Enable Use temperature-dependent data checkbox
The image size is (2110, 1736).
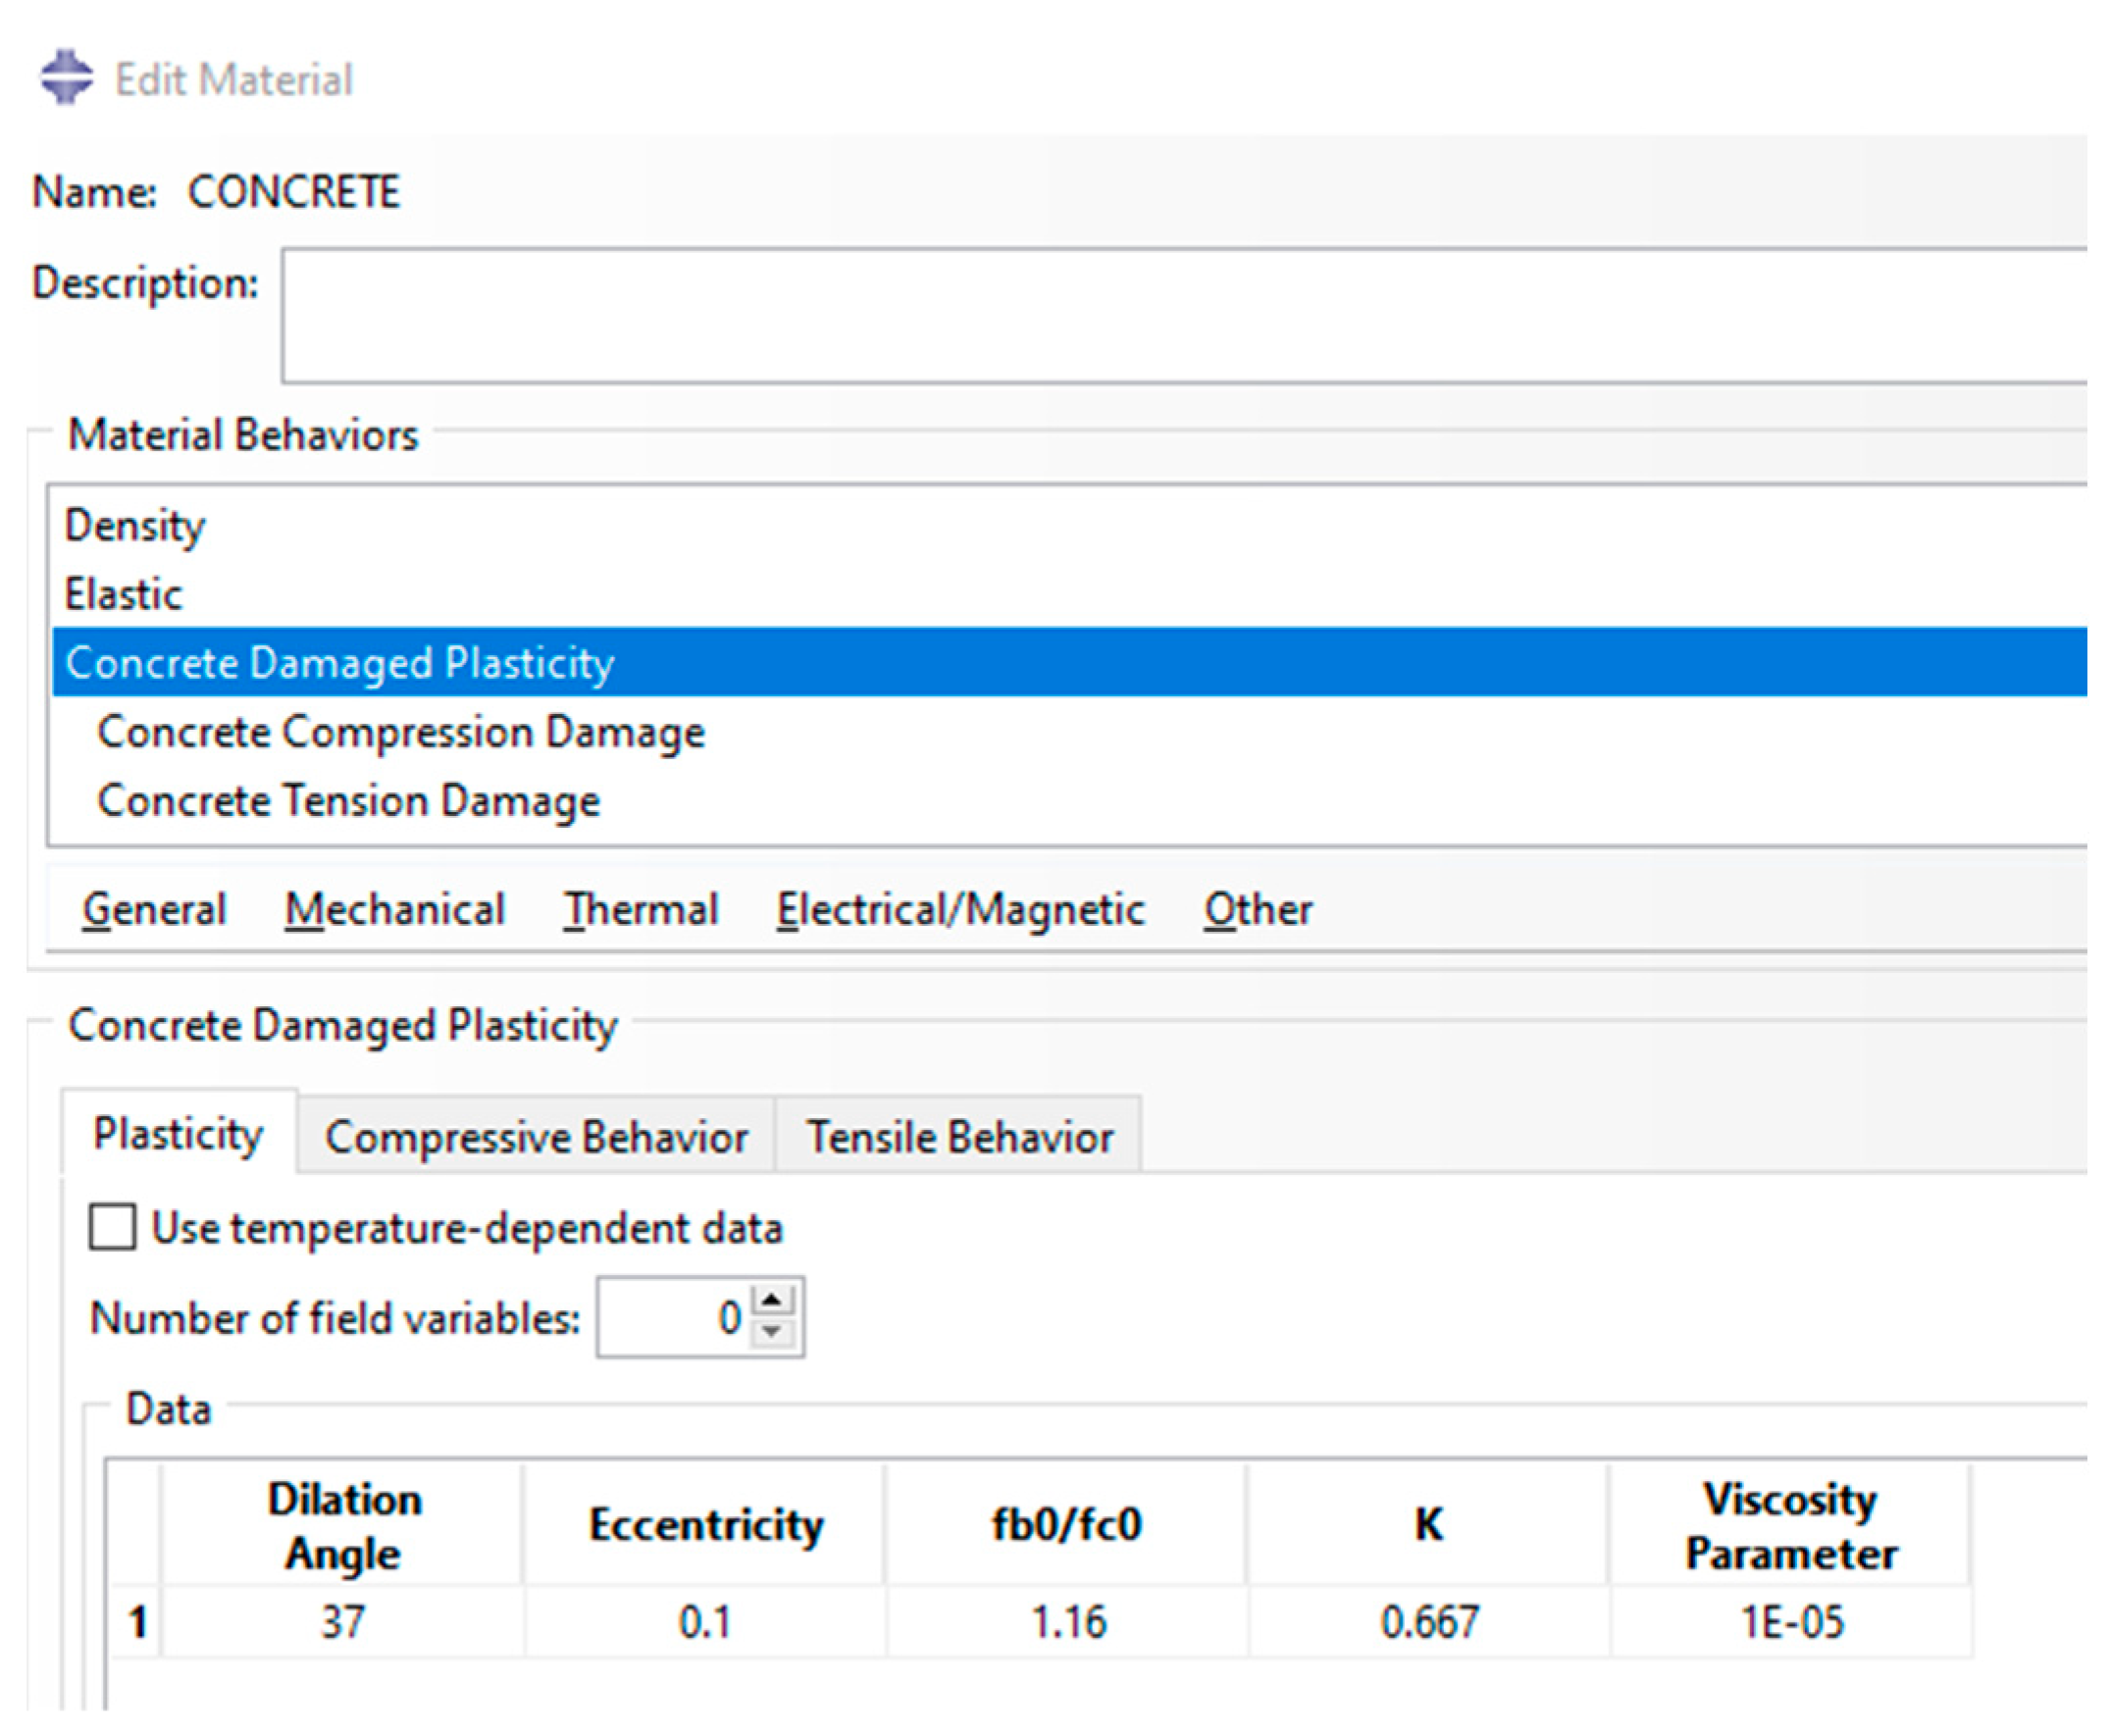click(112, 1227)
